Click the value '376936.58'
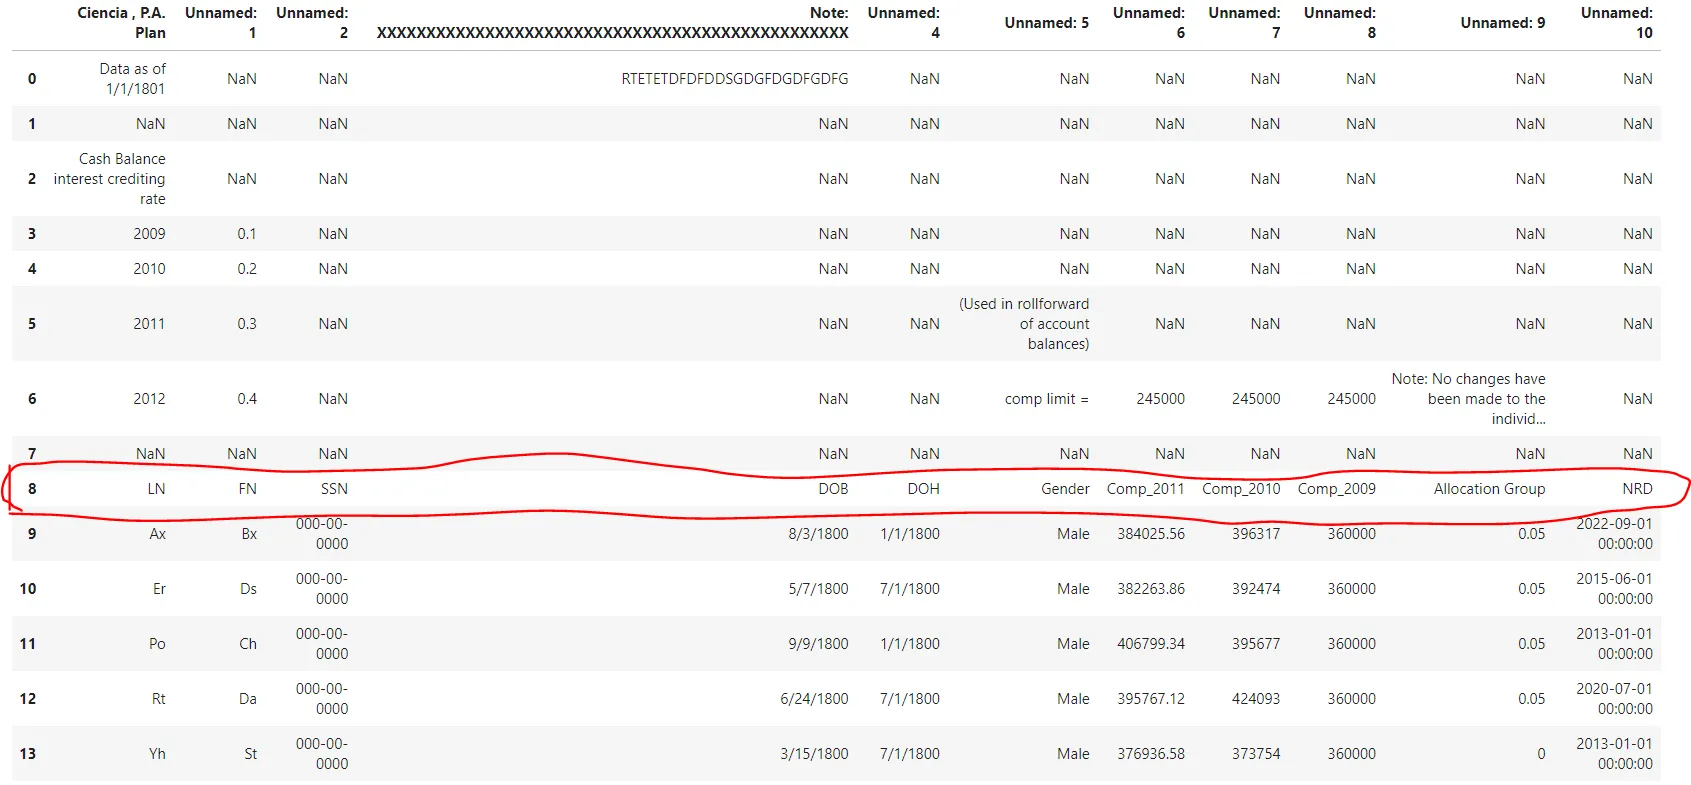Image resolution: width=1691 pixels, height=785 pixels. pos(1151,754)
